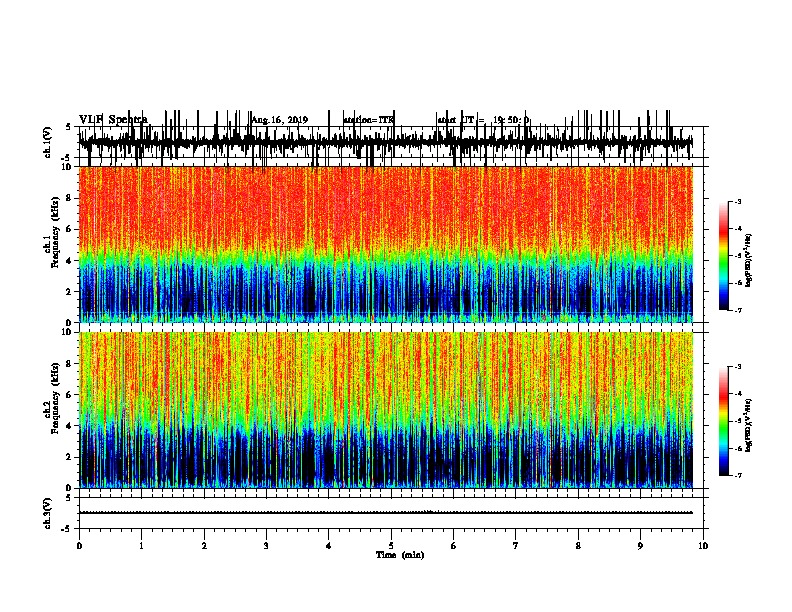Click the "ch.3(V)" y-axis label
Screen dimensions: 792x612
pos(48,513)
